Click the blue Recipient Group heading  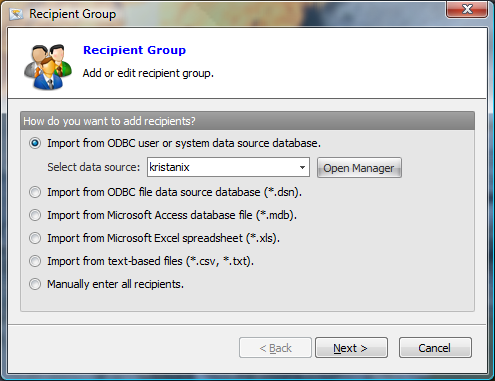tap(134, 50)
